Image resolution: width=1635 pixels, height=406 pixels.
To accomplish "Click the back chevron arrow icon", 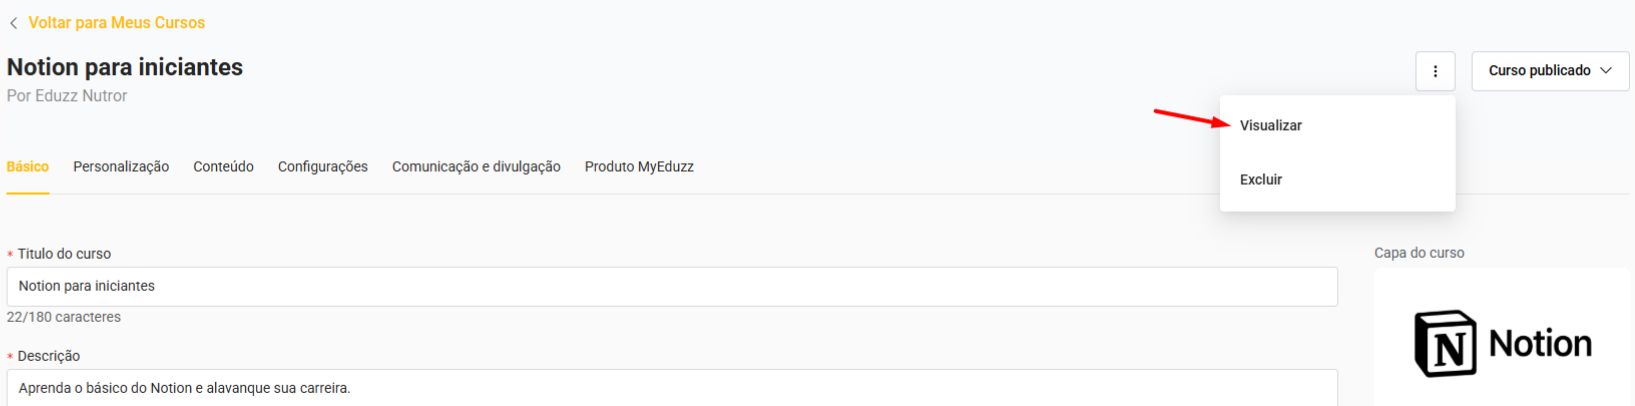I will tap(13, 23).
